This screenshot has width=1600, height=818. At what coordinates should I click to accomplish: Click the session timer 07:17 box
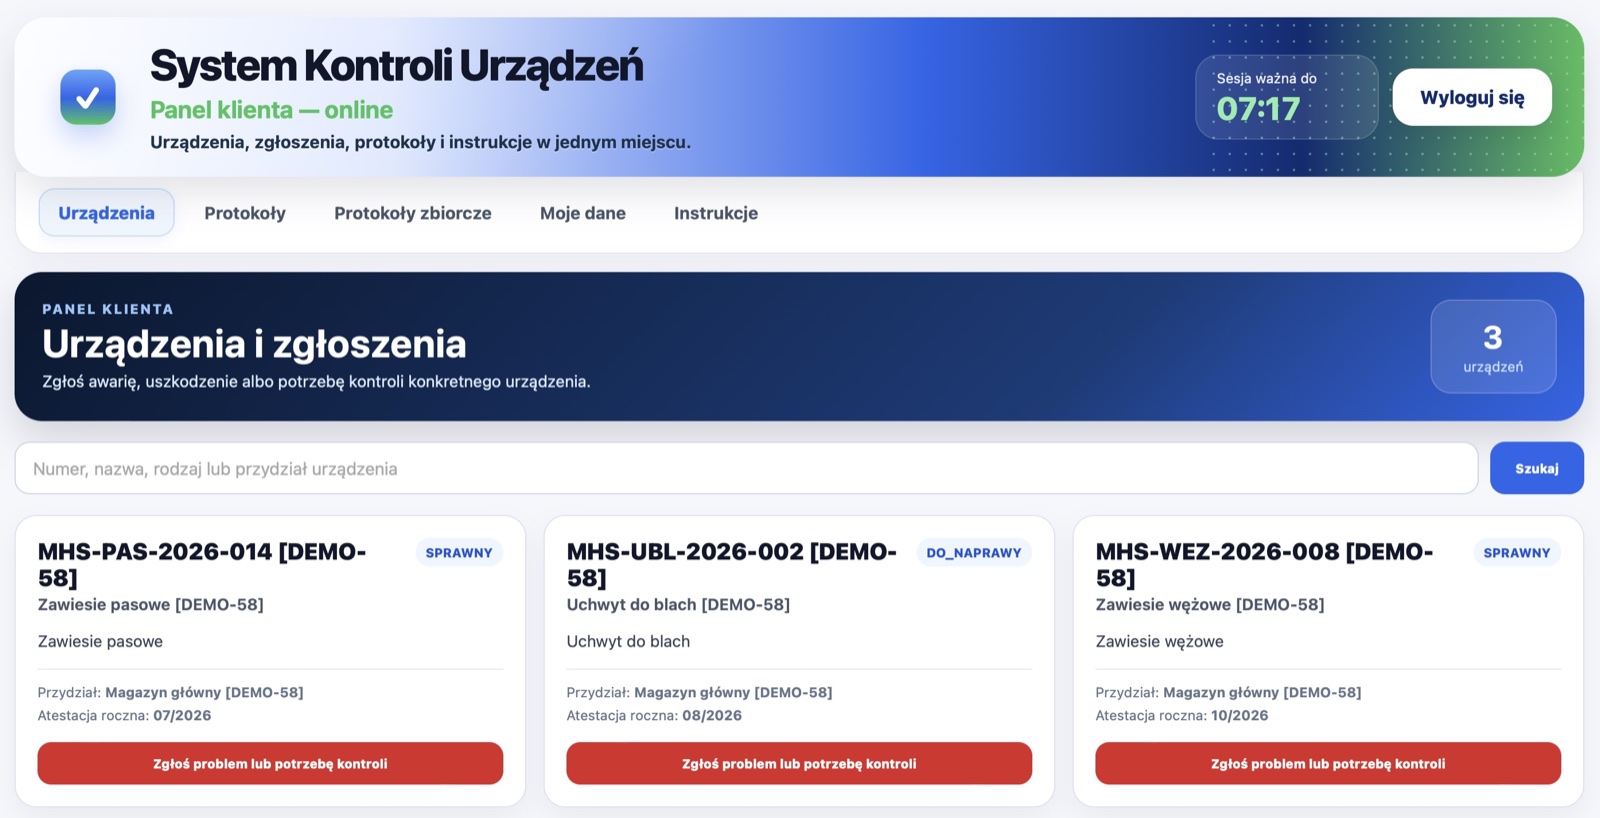point(1286,97)
